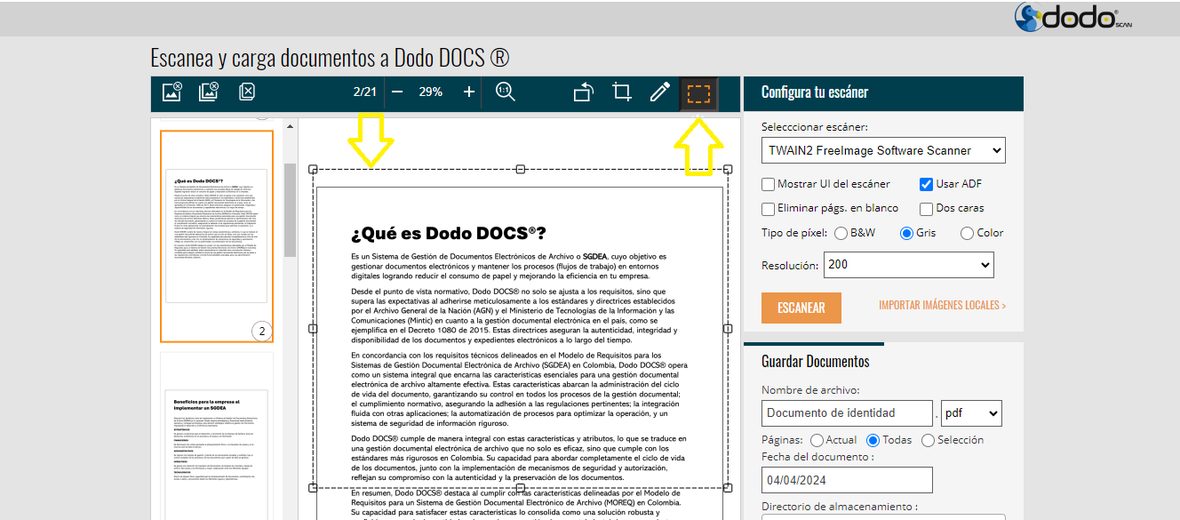Toggle the dashed selection area tool

tap(698, 93)
